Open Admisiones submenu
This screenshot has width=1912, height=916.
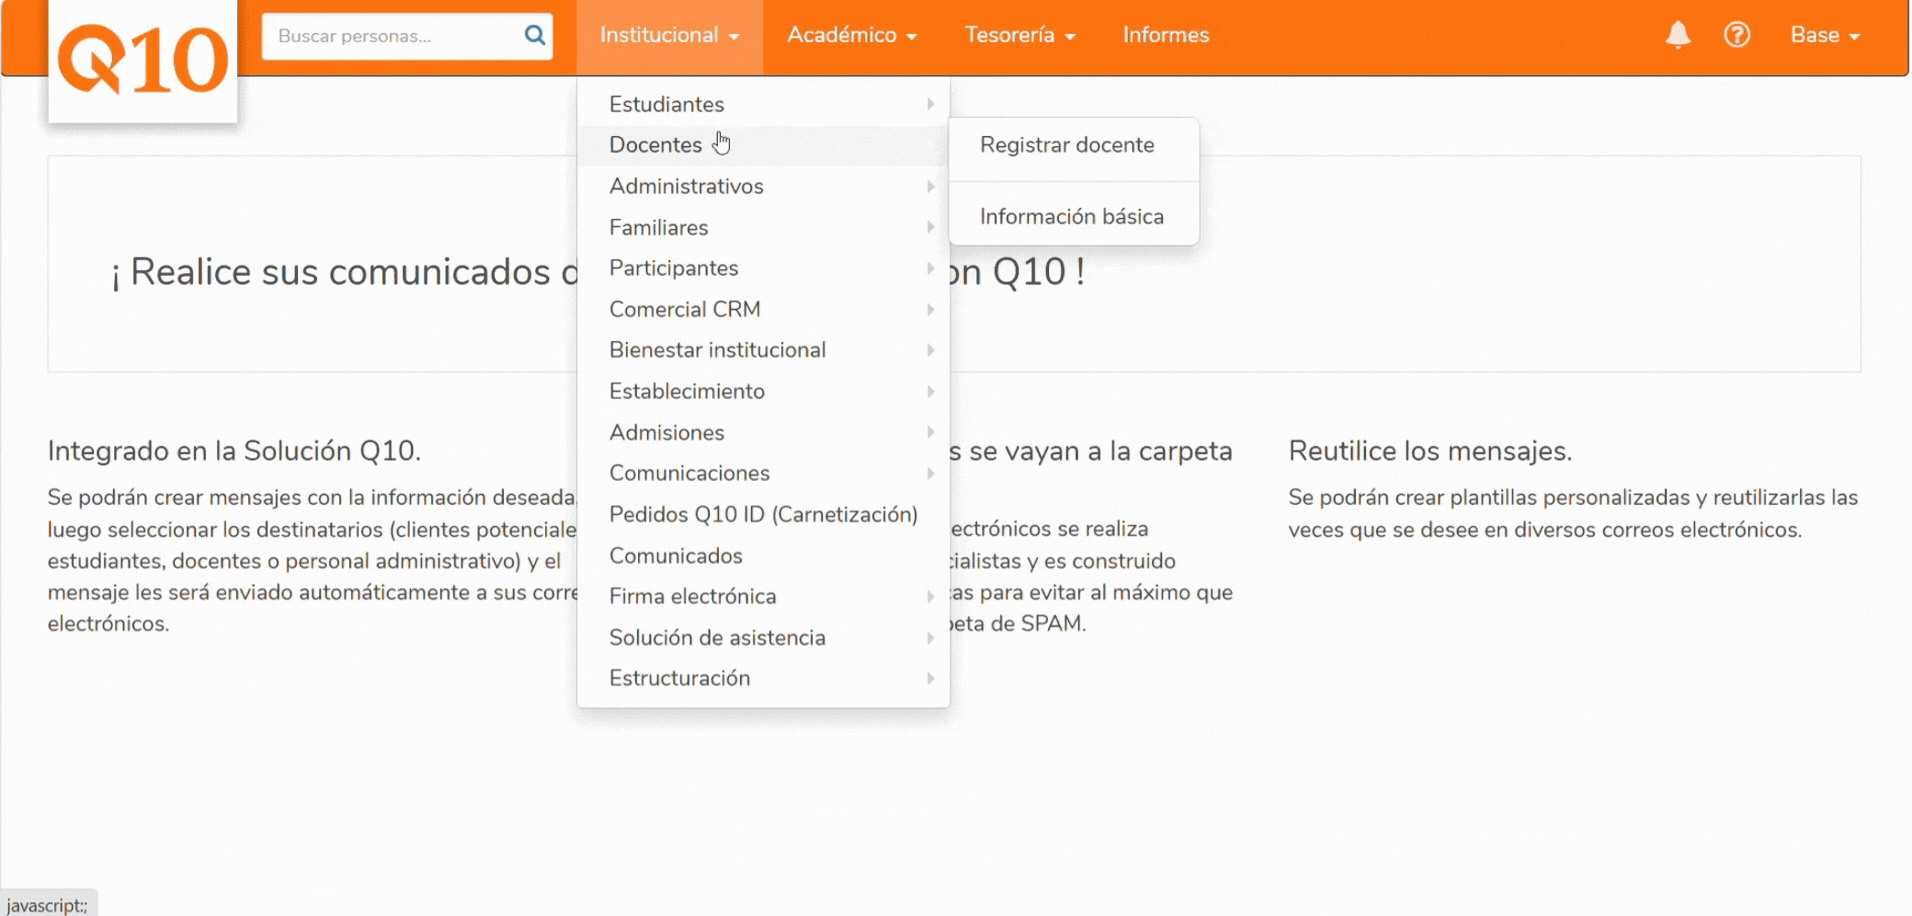[763, 433]
